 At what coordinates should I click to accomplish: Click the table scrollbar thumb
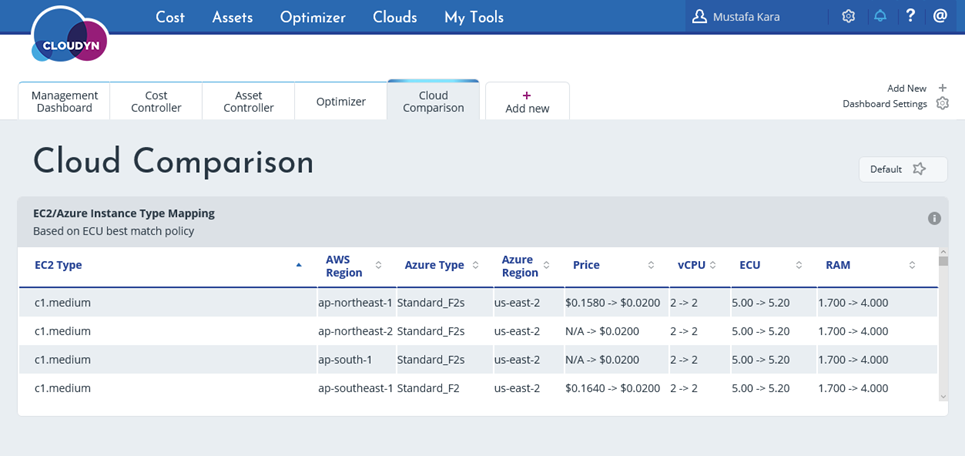(943, 262)
